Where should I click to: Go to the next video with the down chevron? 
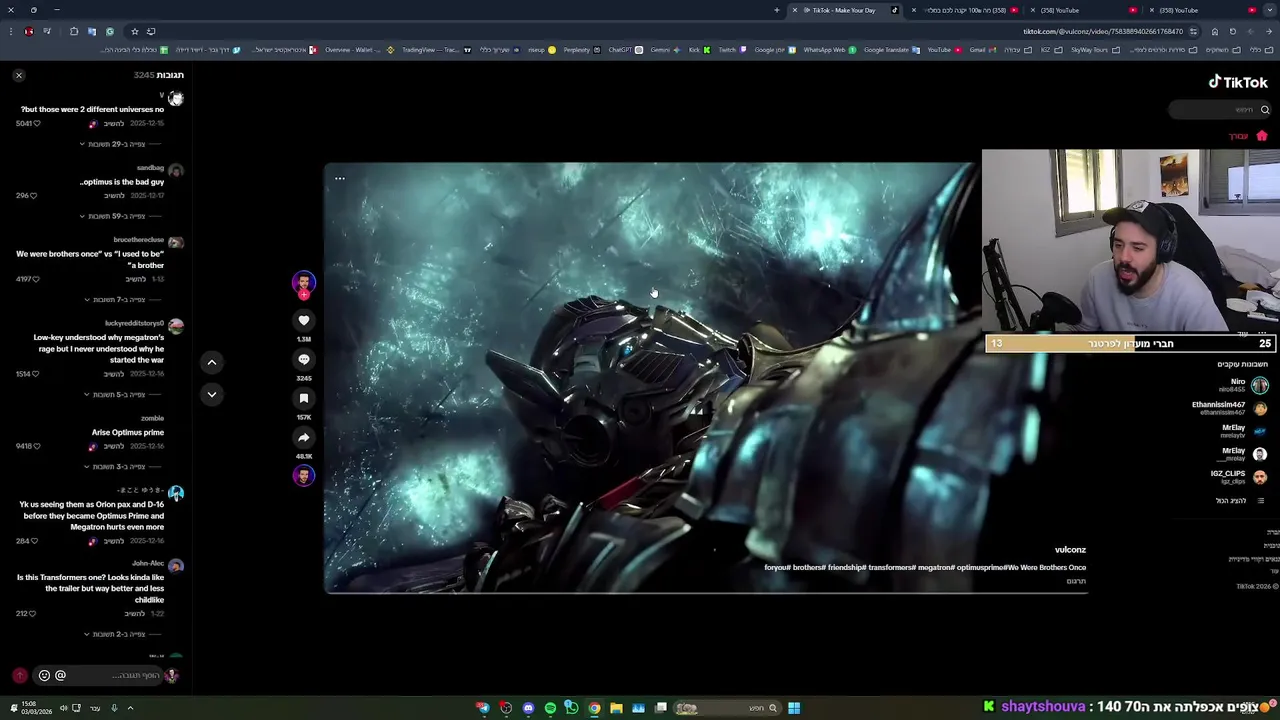click(x=212, y=395)
